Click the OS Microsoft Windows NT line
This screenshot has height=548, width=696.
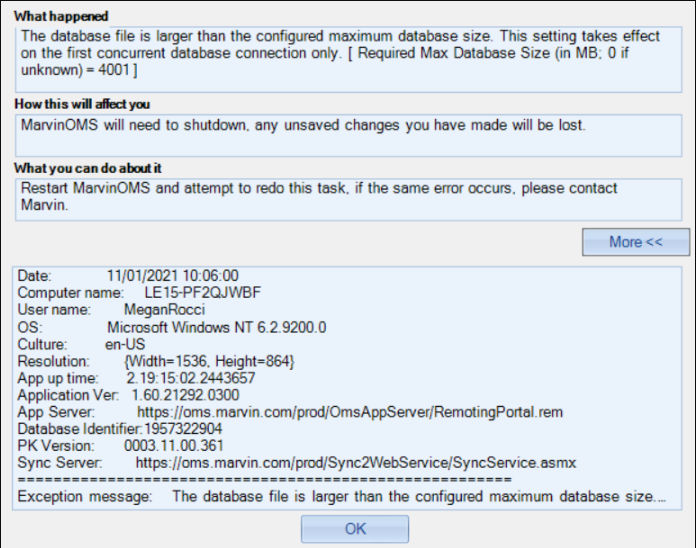pos(172,327)
